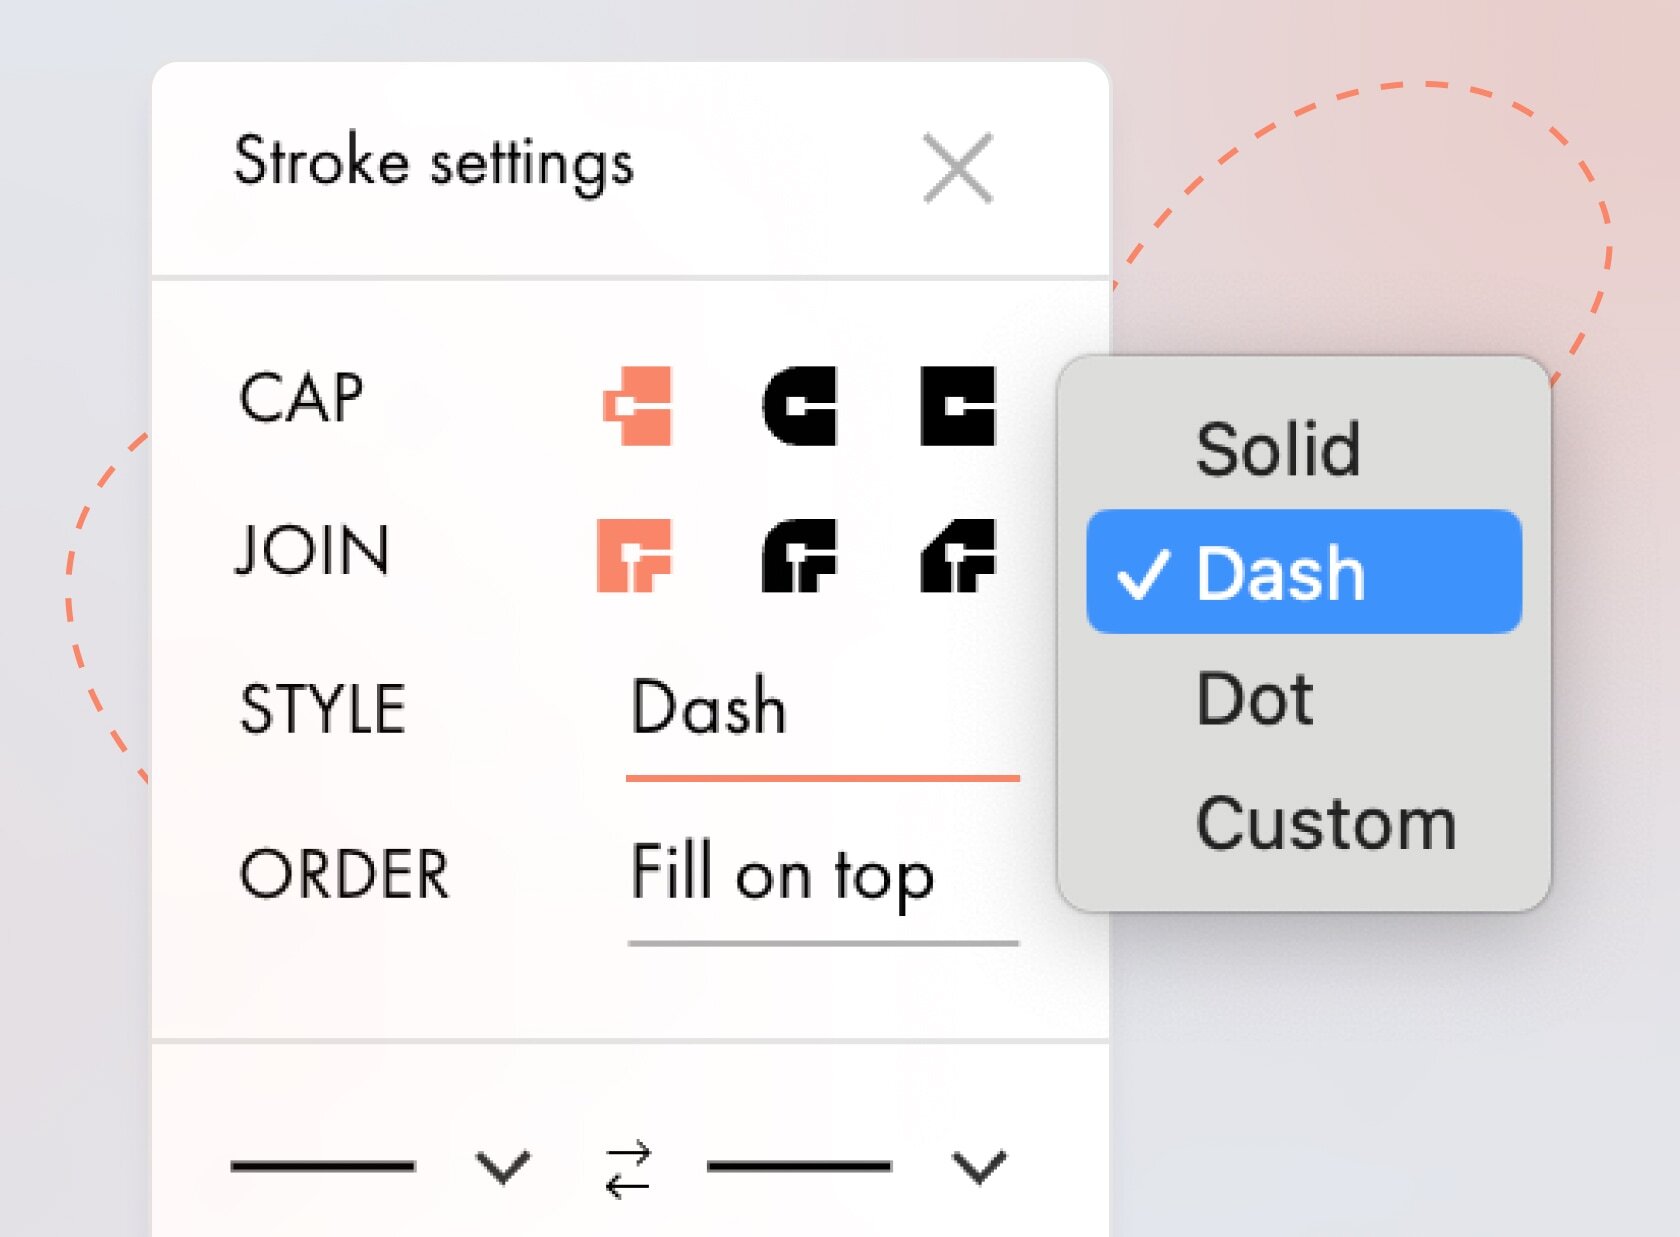Choose Custom from the style menu
Image resolution: width=1680 pixels, height=1237 pixels.
1326,824
